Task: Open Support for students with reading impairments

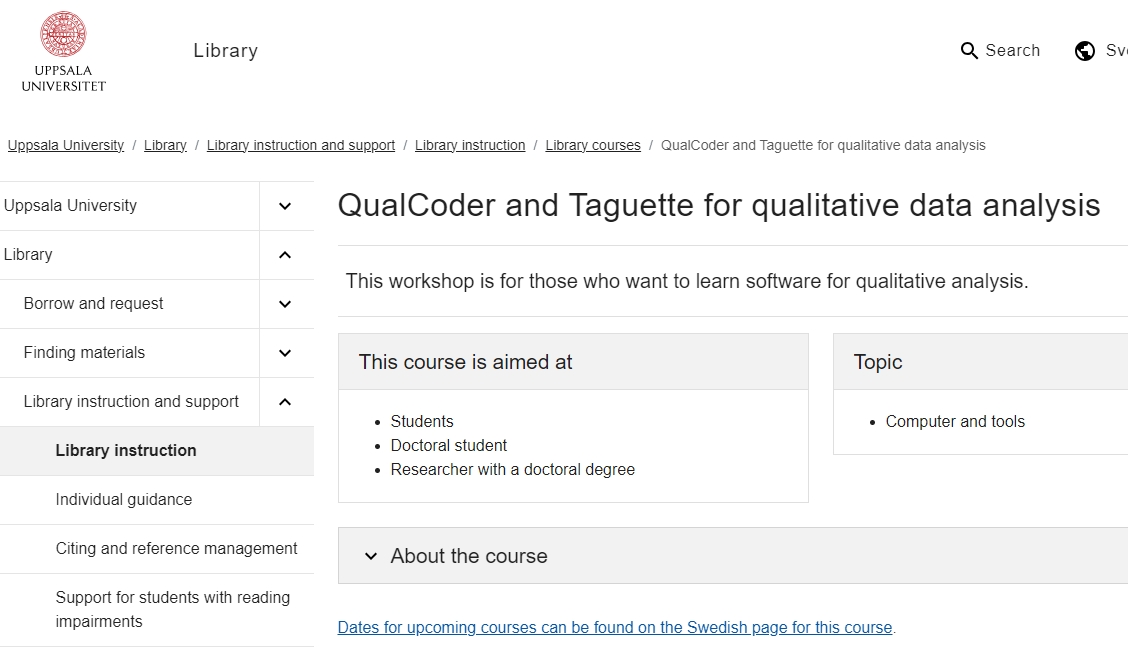Action: [x=173, y=609]
